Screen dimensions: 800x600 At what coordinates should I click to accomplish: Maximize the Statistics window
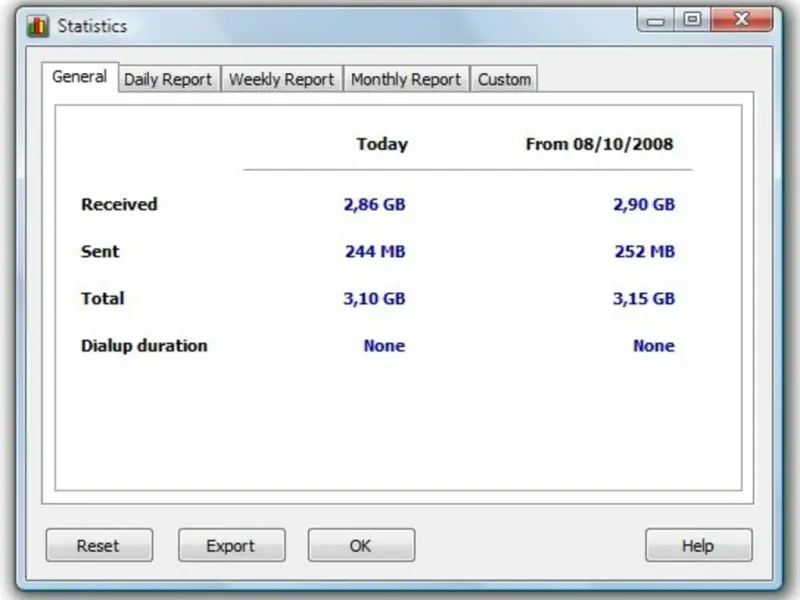[x=692, y=20]
